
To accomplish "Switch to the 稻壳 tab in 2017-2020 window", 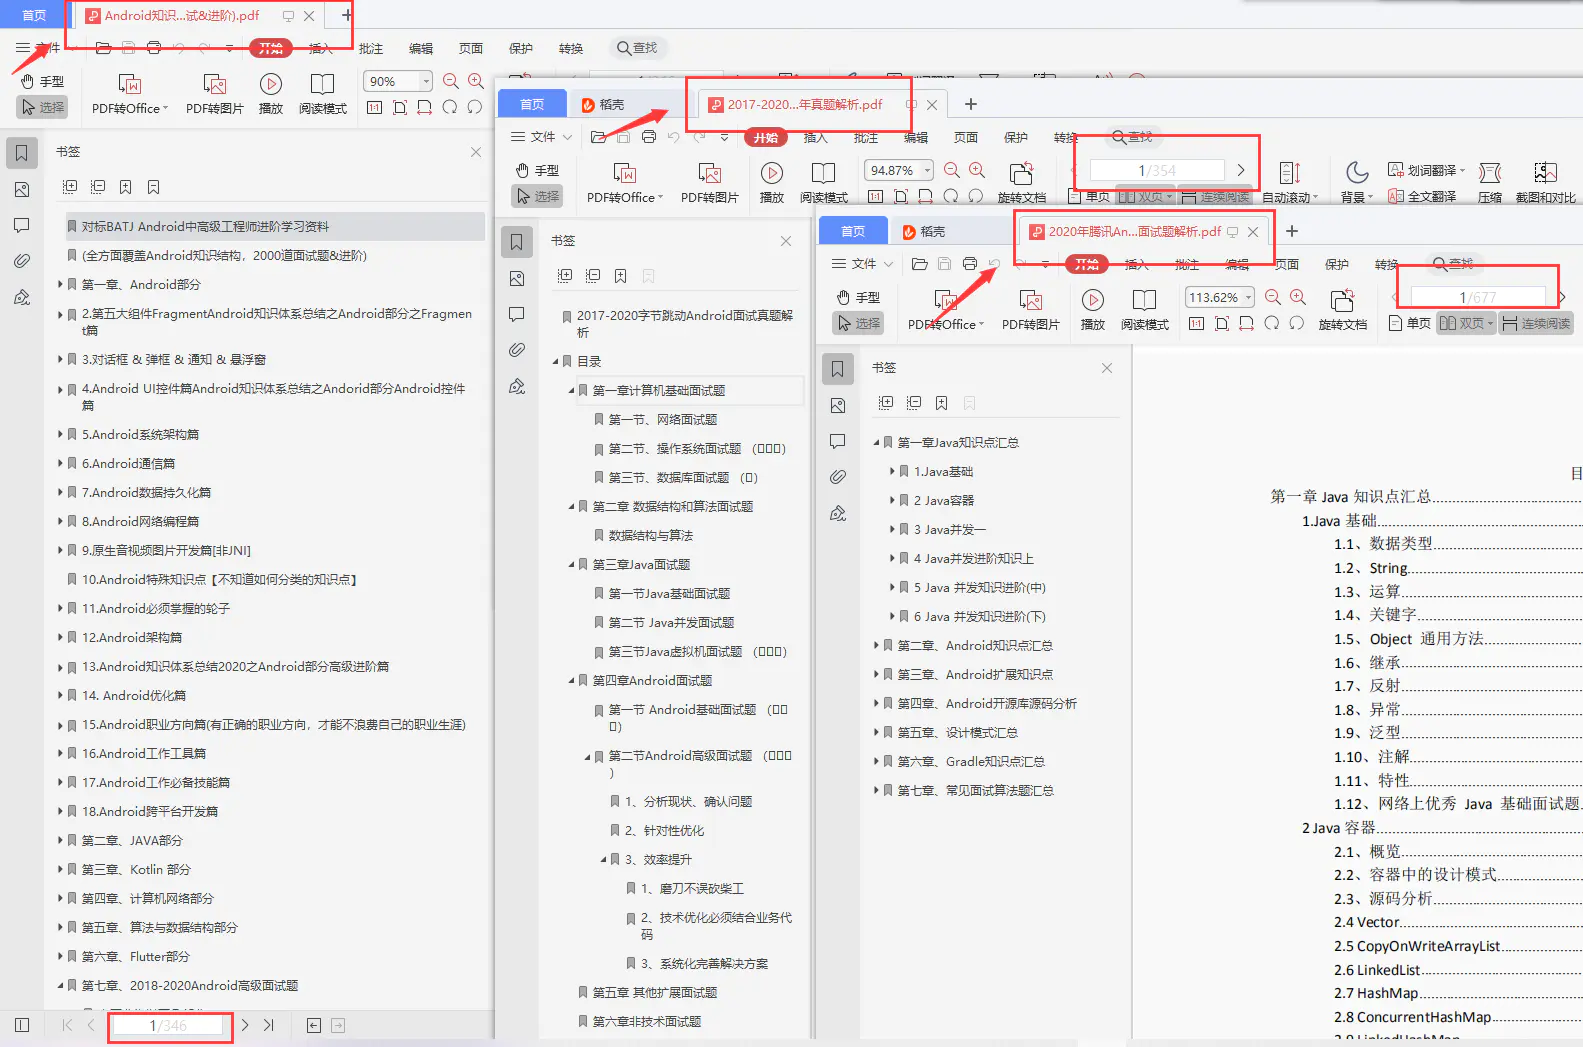I will (603, 104).
